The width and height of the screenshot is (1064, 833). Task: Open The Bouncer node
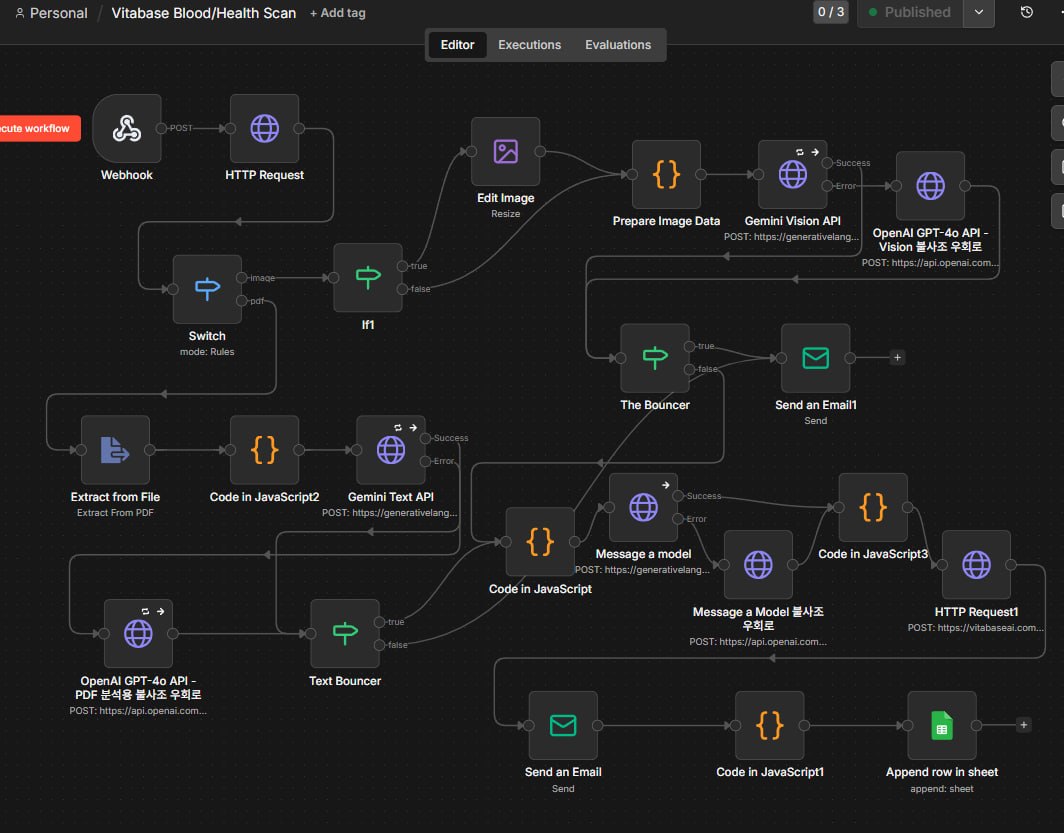[x=655, y=357]
